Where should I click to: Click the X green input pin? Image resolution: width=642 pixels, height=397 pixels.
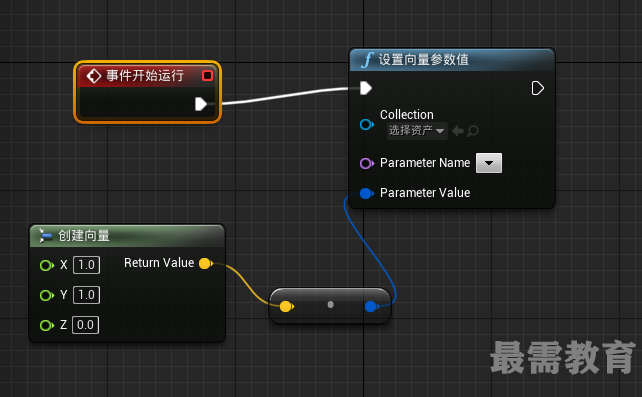tap(47, 266)
